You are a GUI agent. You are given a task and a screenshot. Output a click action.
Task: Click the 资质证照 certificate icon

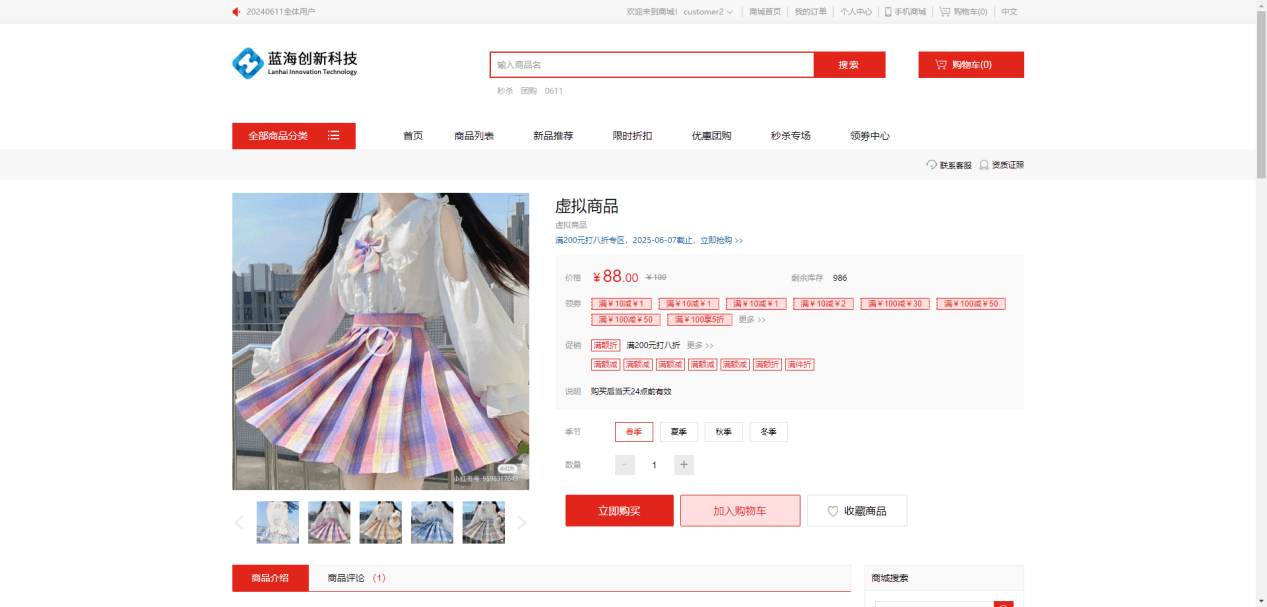click(984, 165)
